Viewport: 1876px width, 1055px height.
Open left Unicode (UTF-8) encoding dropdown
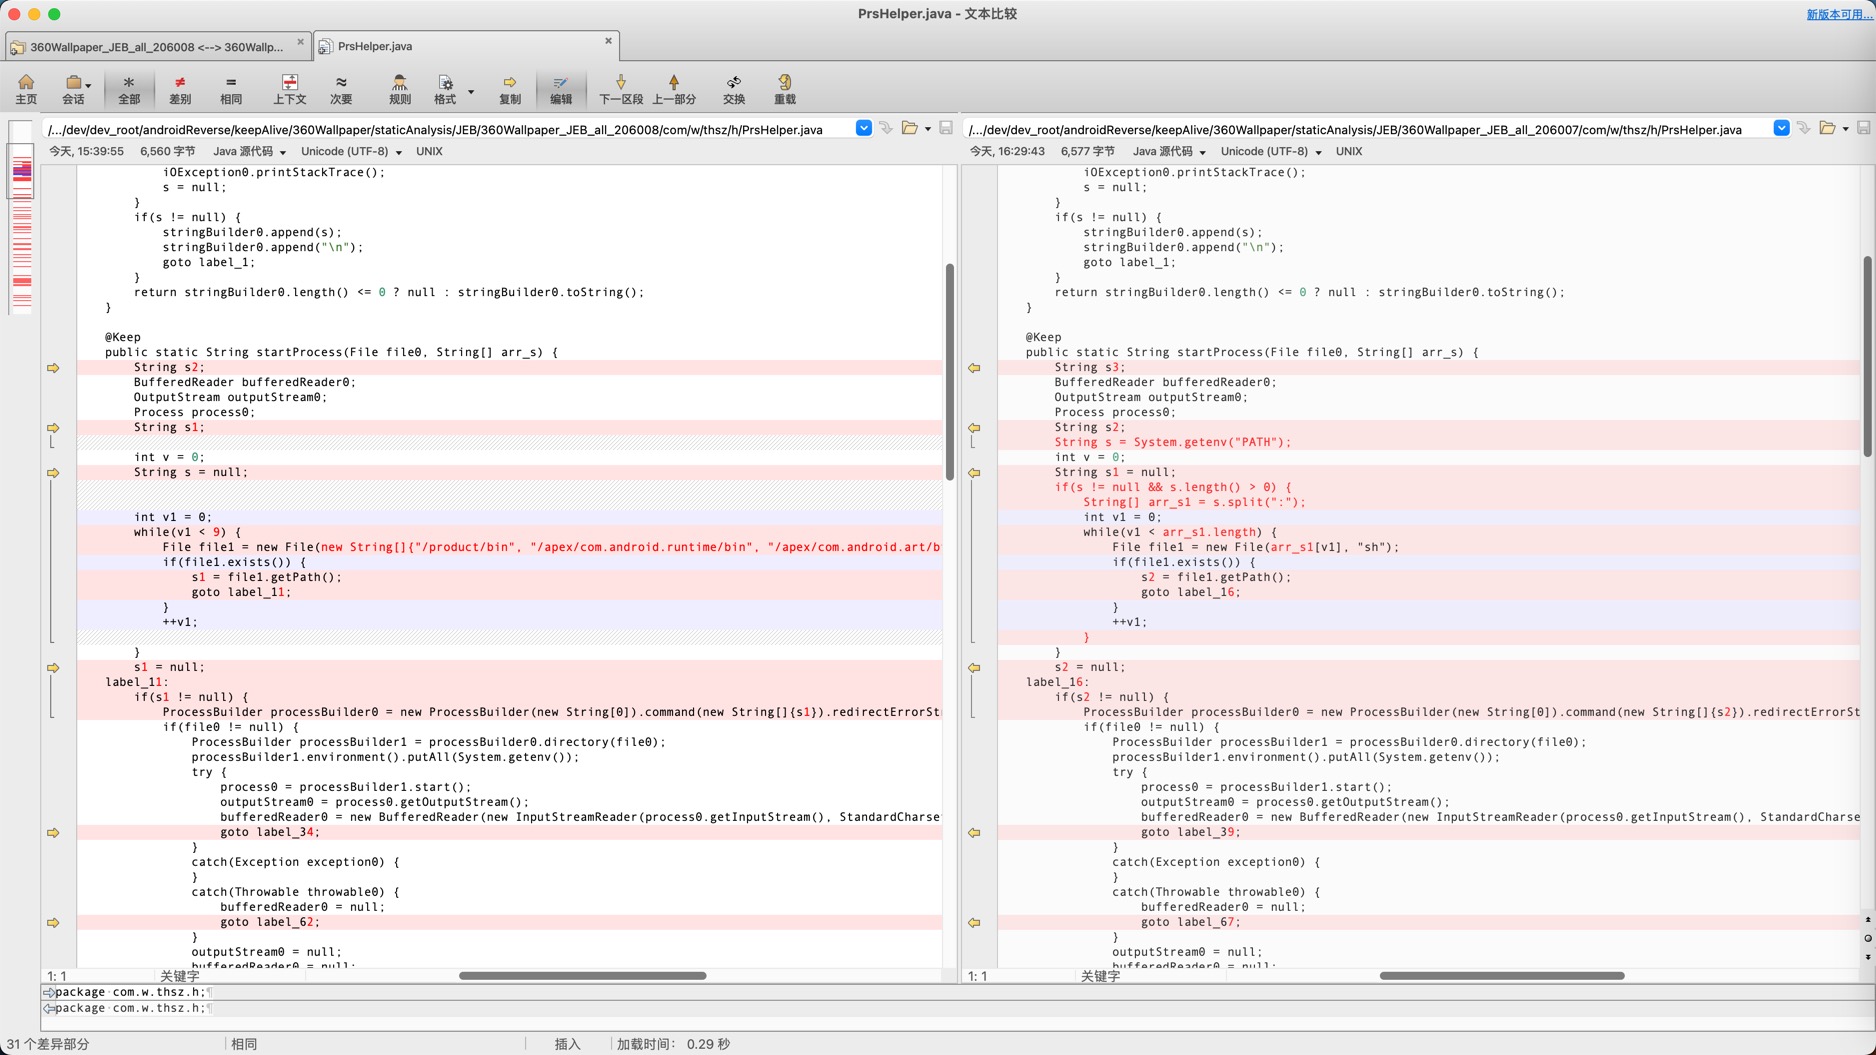pyautogui.click(x=351, y=152)
